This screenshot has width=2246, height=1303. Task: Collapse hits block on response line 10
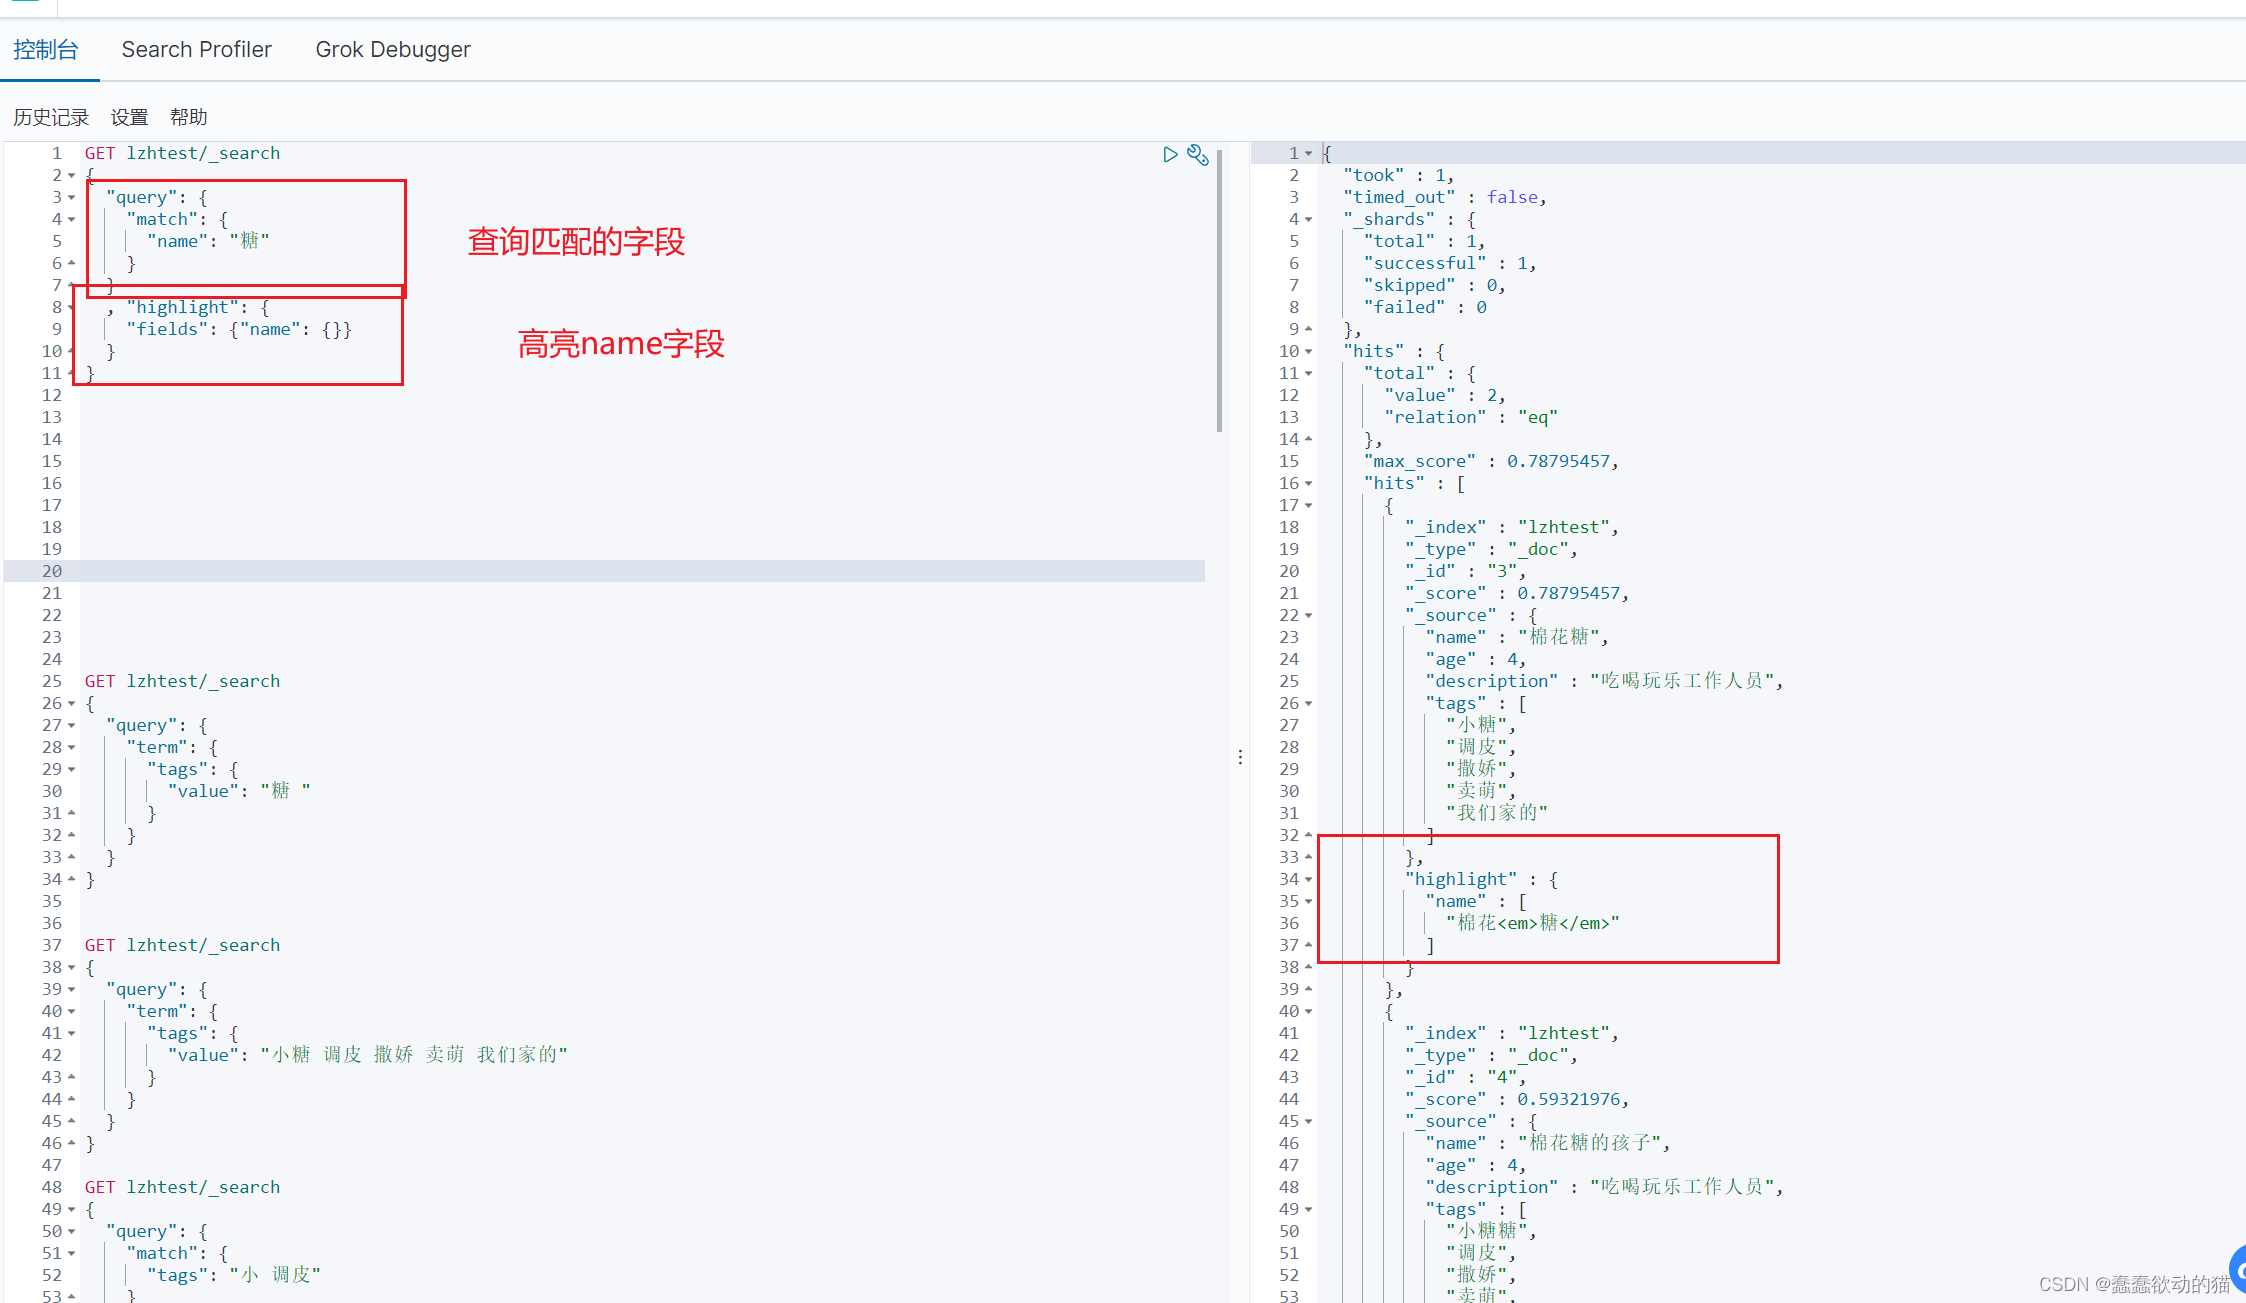1308,351
